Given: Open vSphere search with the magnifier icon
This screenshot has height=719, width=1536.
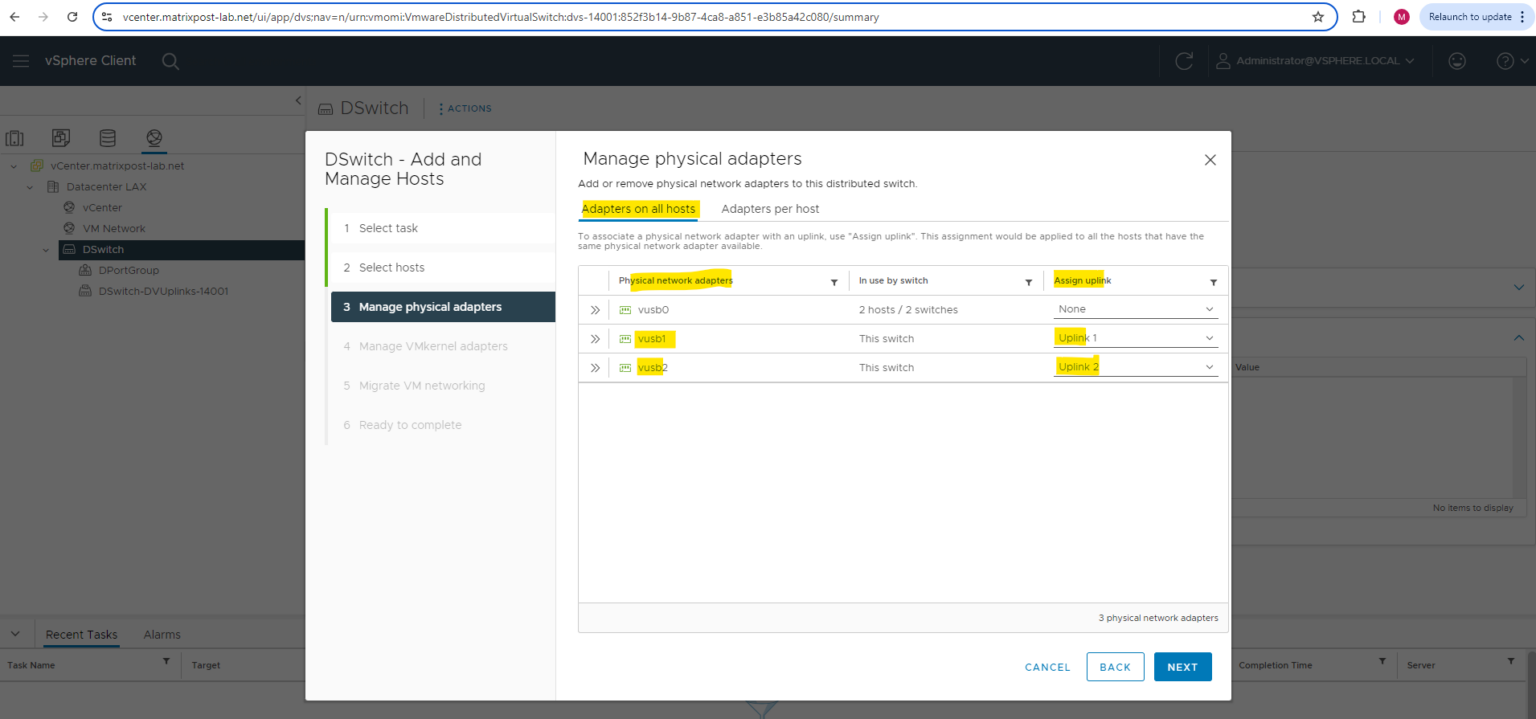Looking at the screenshot, I should (170, 61).
